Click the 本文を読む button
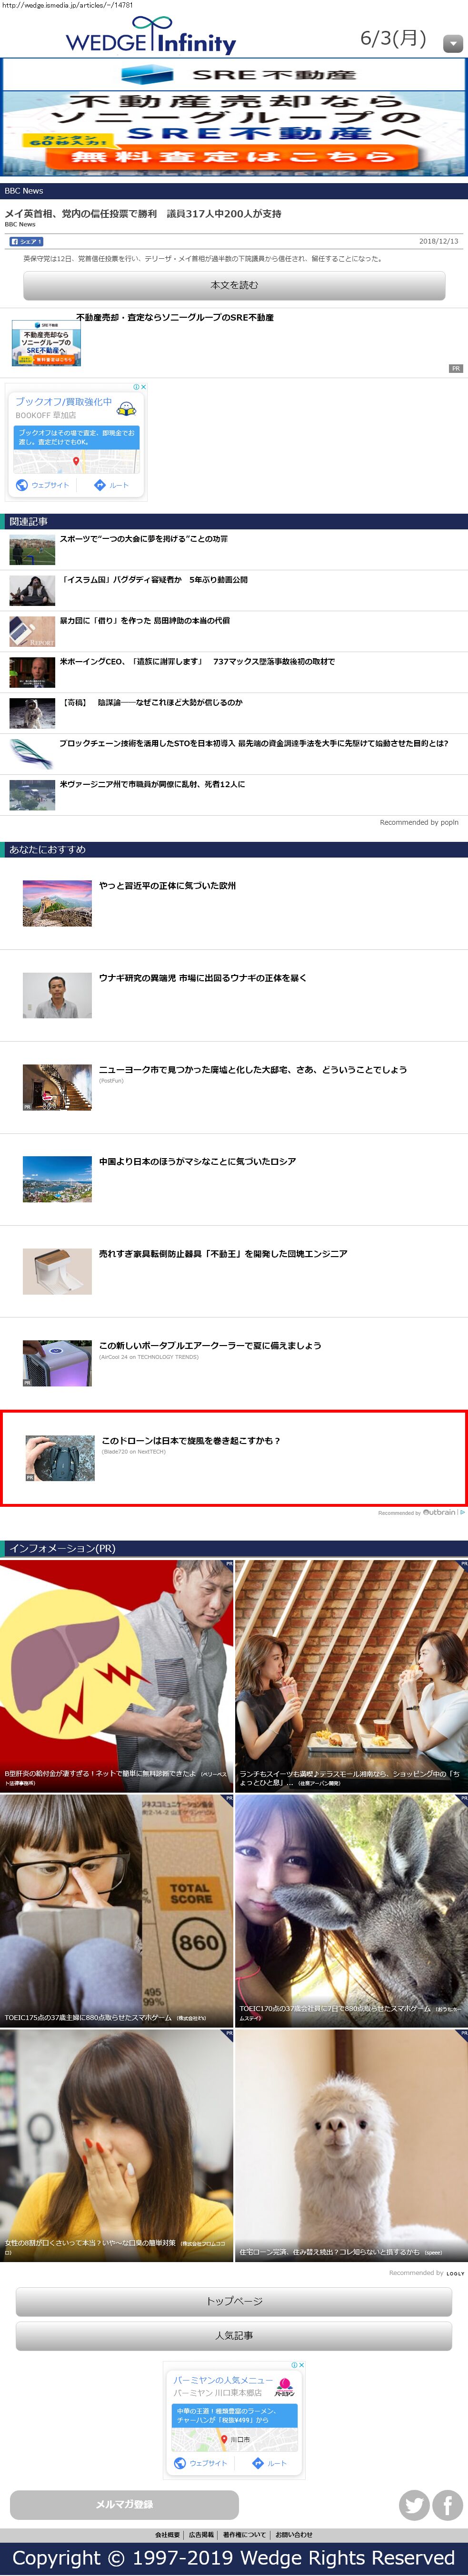The image size is (468, 2576). [234, 285]
